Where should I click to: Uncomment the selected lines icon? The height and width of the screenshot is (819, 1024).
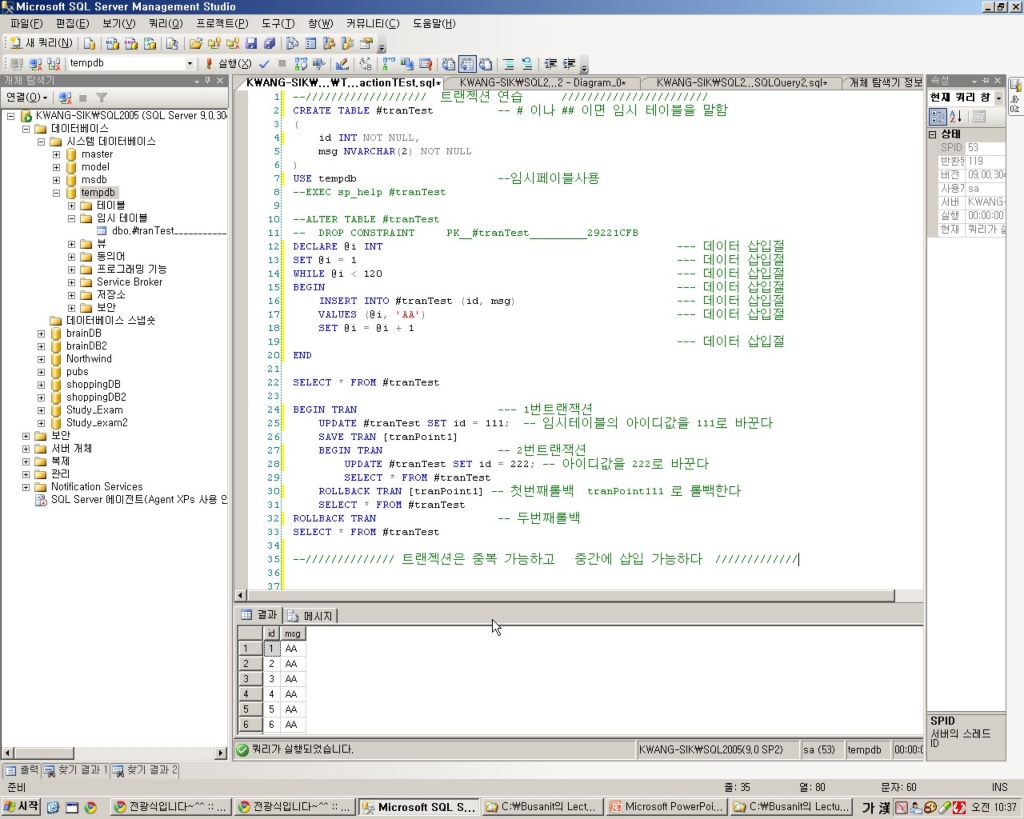[527, 63]
